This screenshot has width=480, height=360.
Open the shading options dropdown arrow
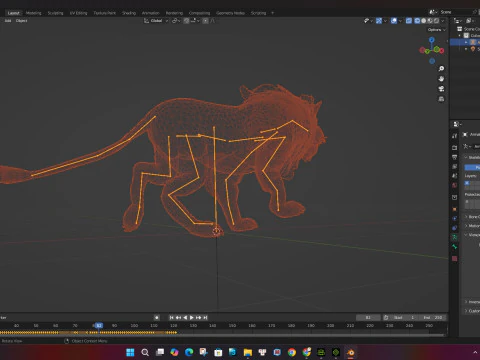443,21
